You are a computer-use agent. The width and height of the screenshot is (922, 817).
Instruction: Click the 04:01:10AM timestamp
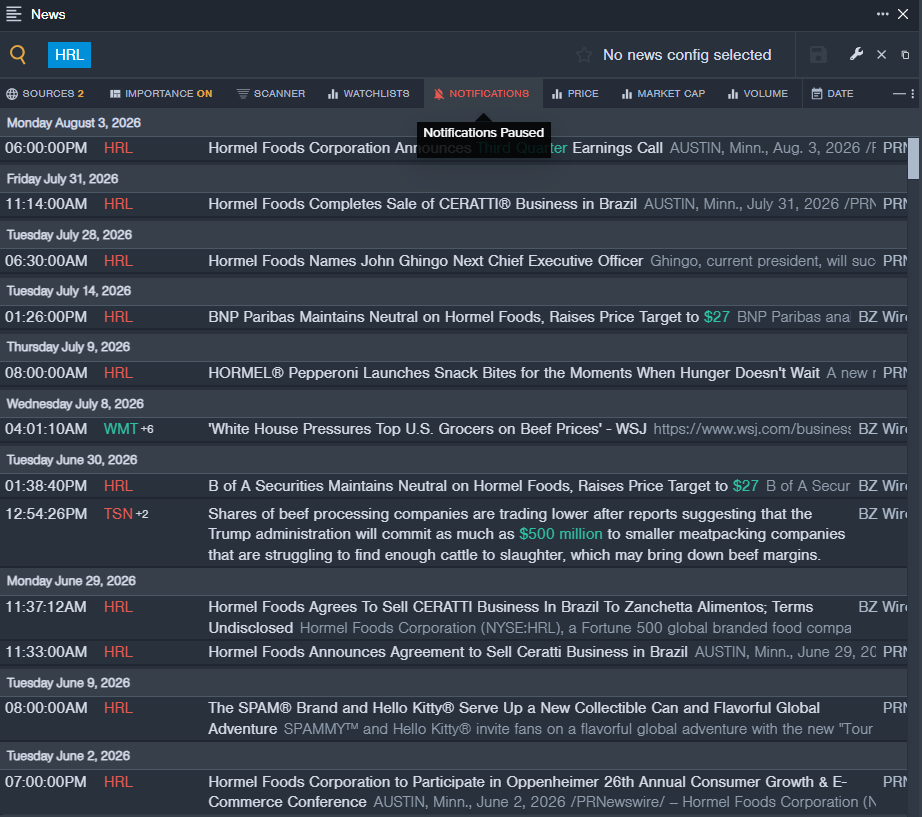(x=46, y=429)
